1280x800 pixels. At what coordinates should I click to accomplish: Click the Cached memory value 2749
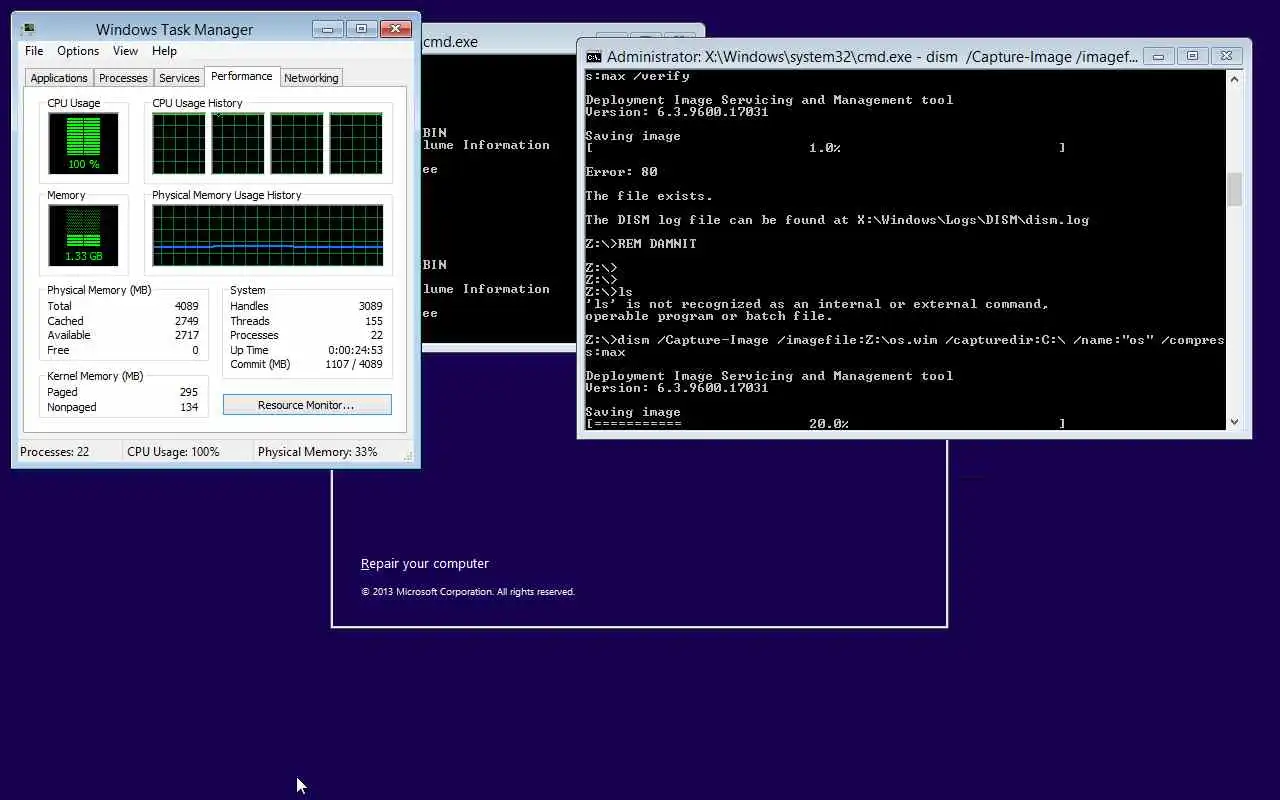tap(186, 321)
